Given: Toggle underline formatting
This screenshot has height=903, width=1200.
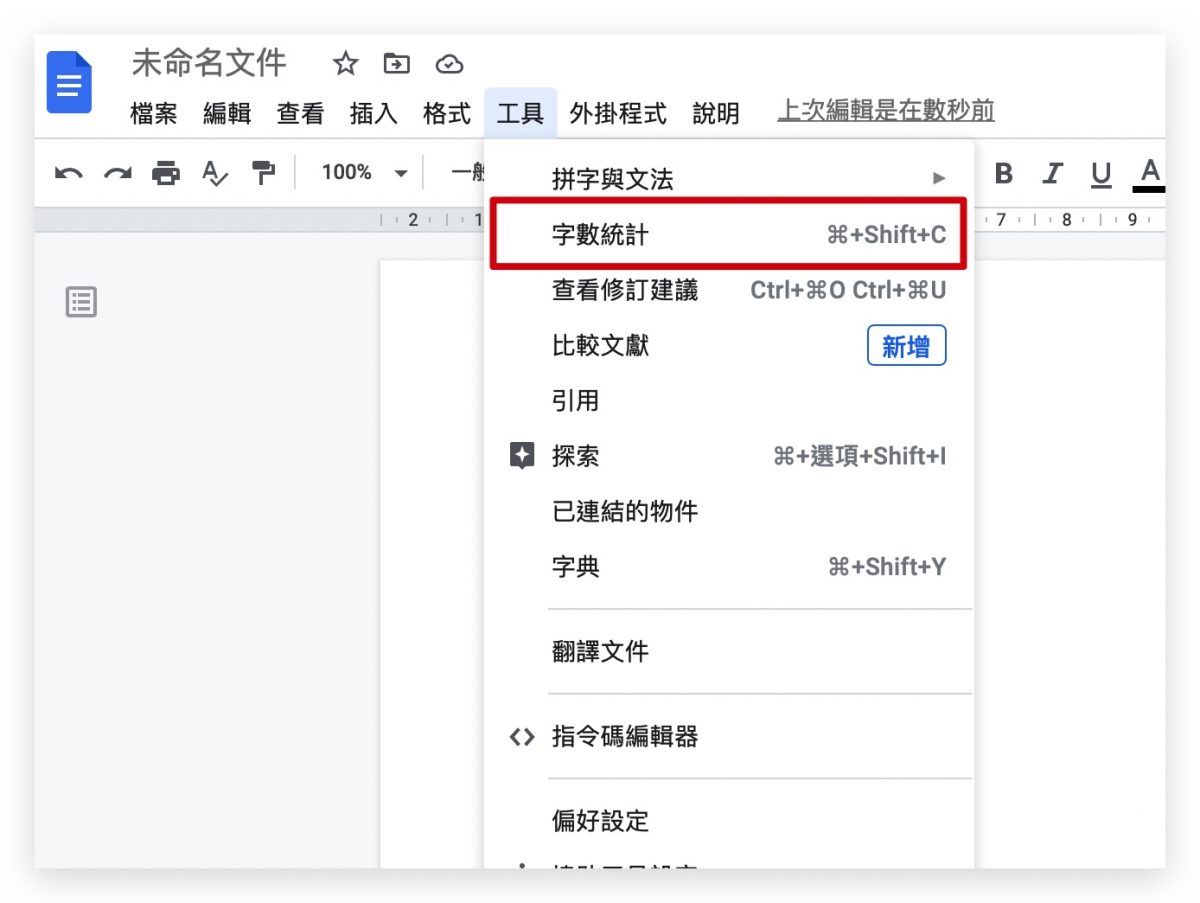Looking at the screenshot, I should [x=1101, y=175].
